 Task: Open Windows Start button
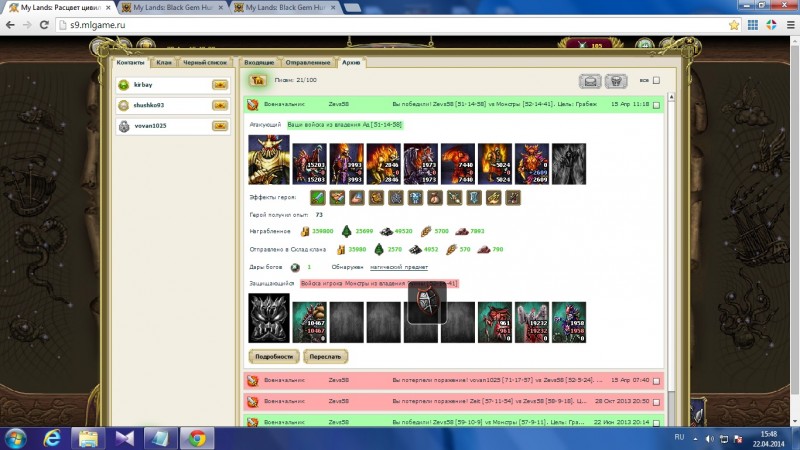(x=15, y=439)
